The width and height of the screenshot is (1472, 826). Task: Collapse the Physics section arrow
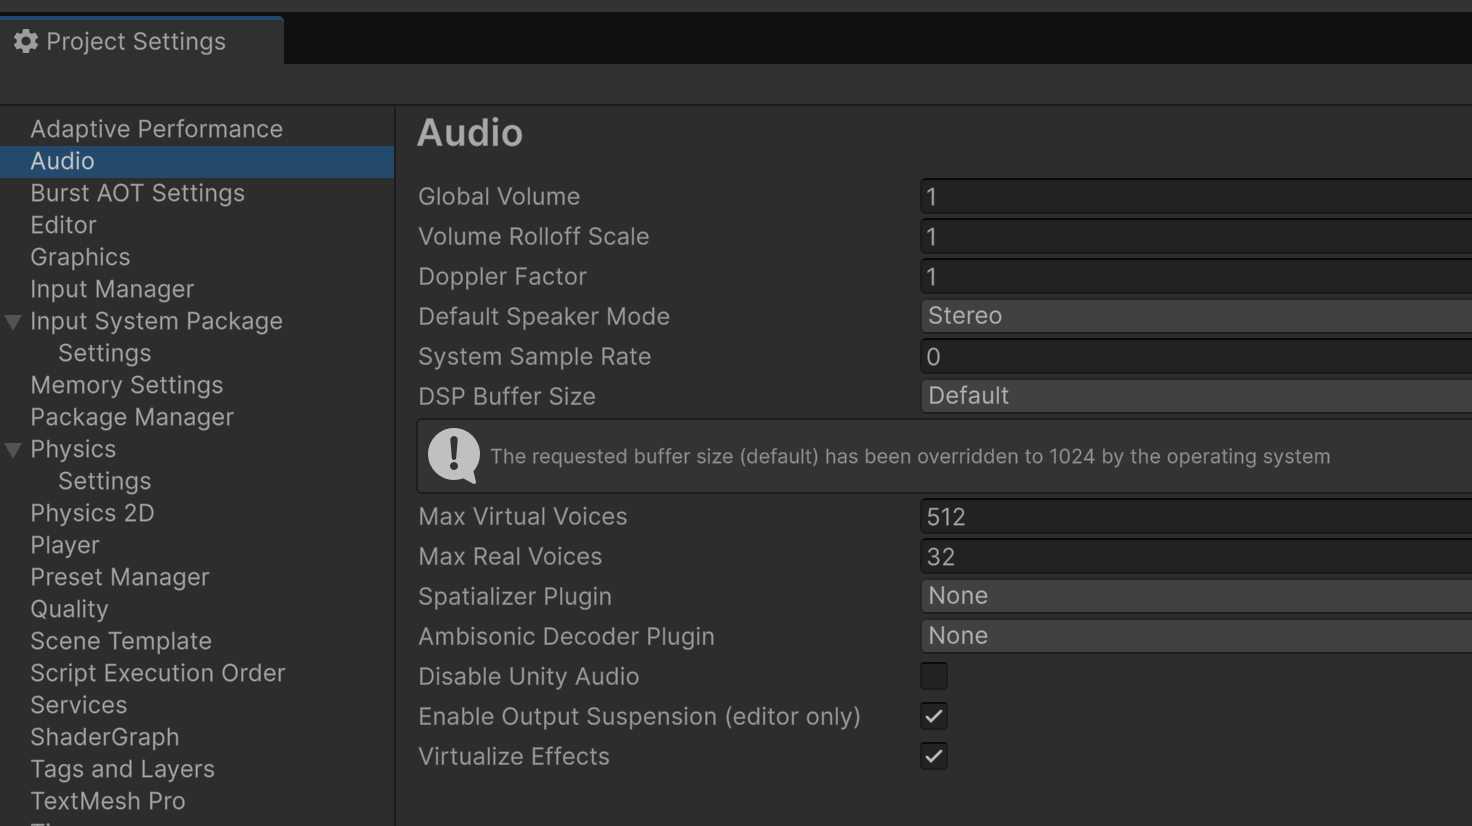click(13, 450)
